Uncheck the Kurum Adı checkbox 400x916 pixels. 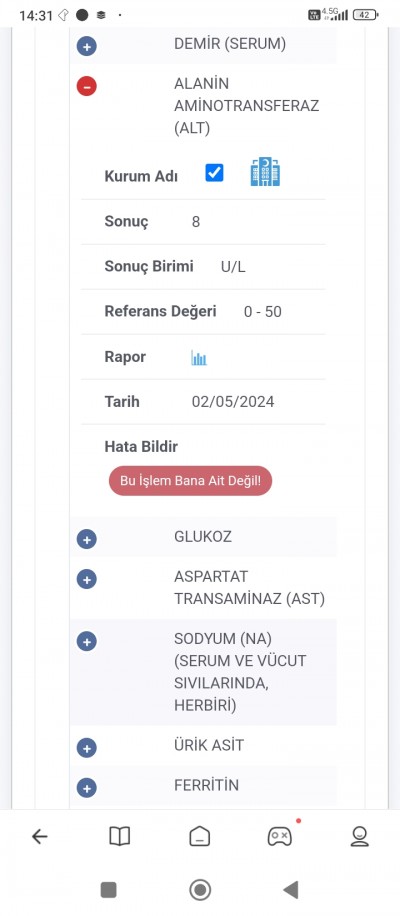pos(214,173)
